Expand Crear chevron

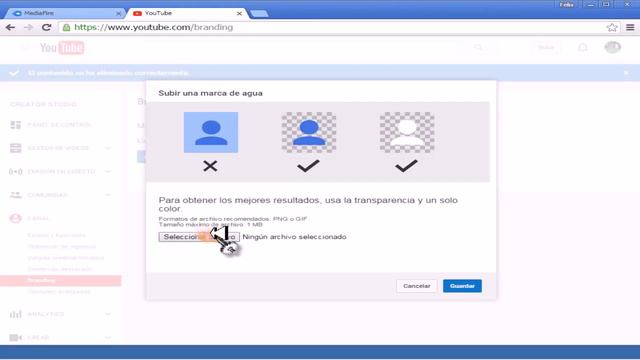click(108, 337)
